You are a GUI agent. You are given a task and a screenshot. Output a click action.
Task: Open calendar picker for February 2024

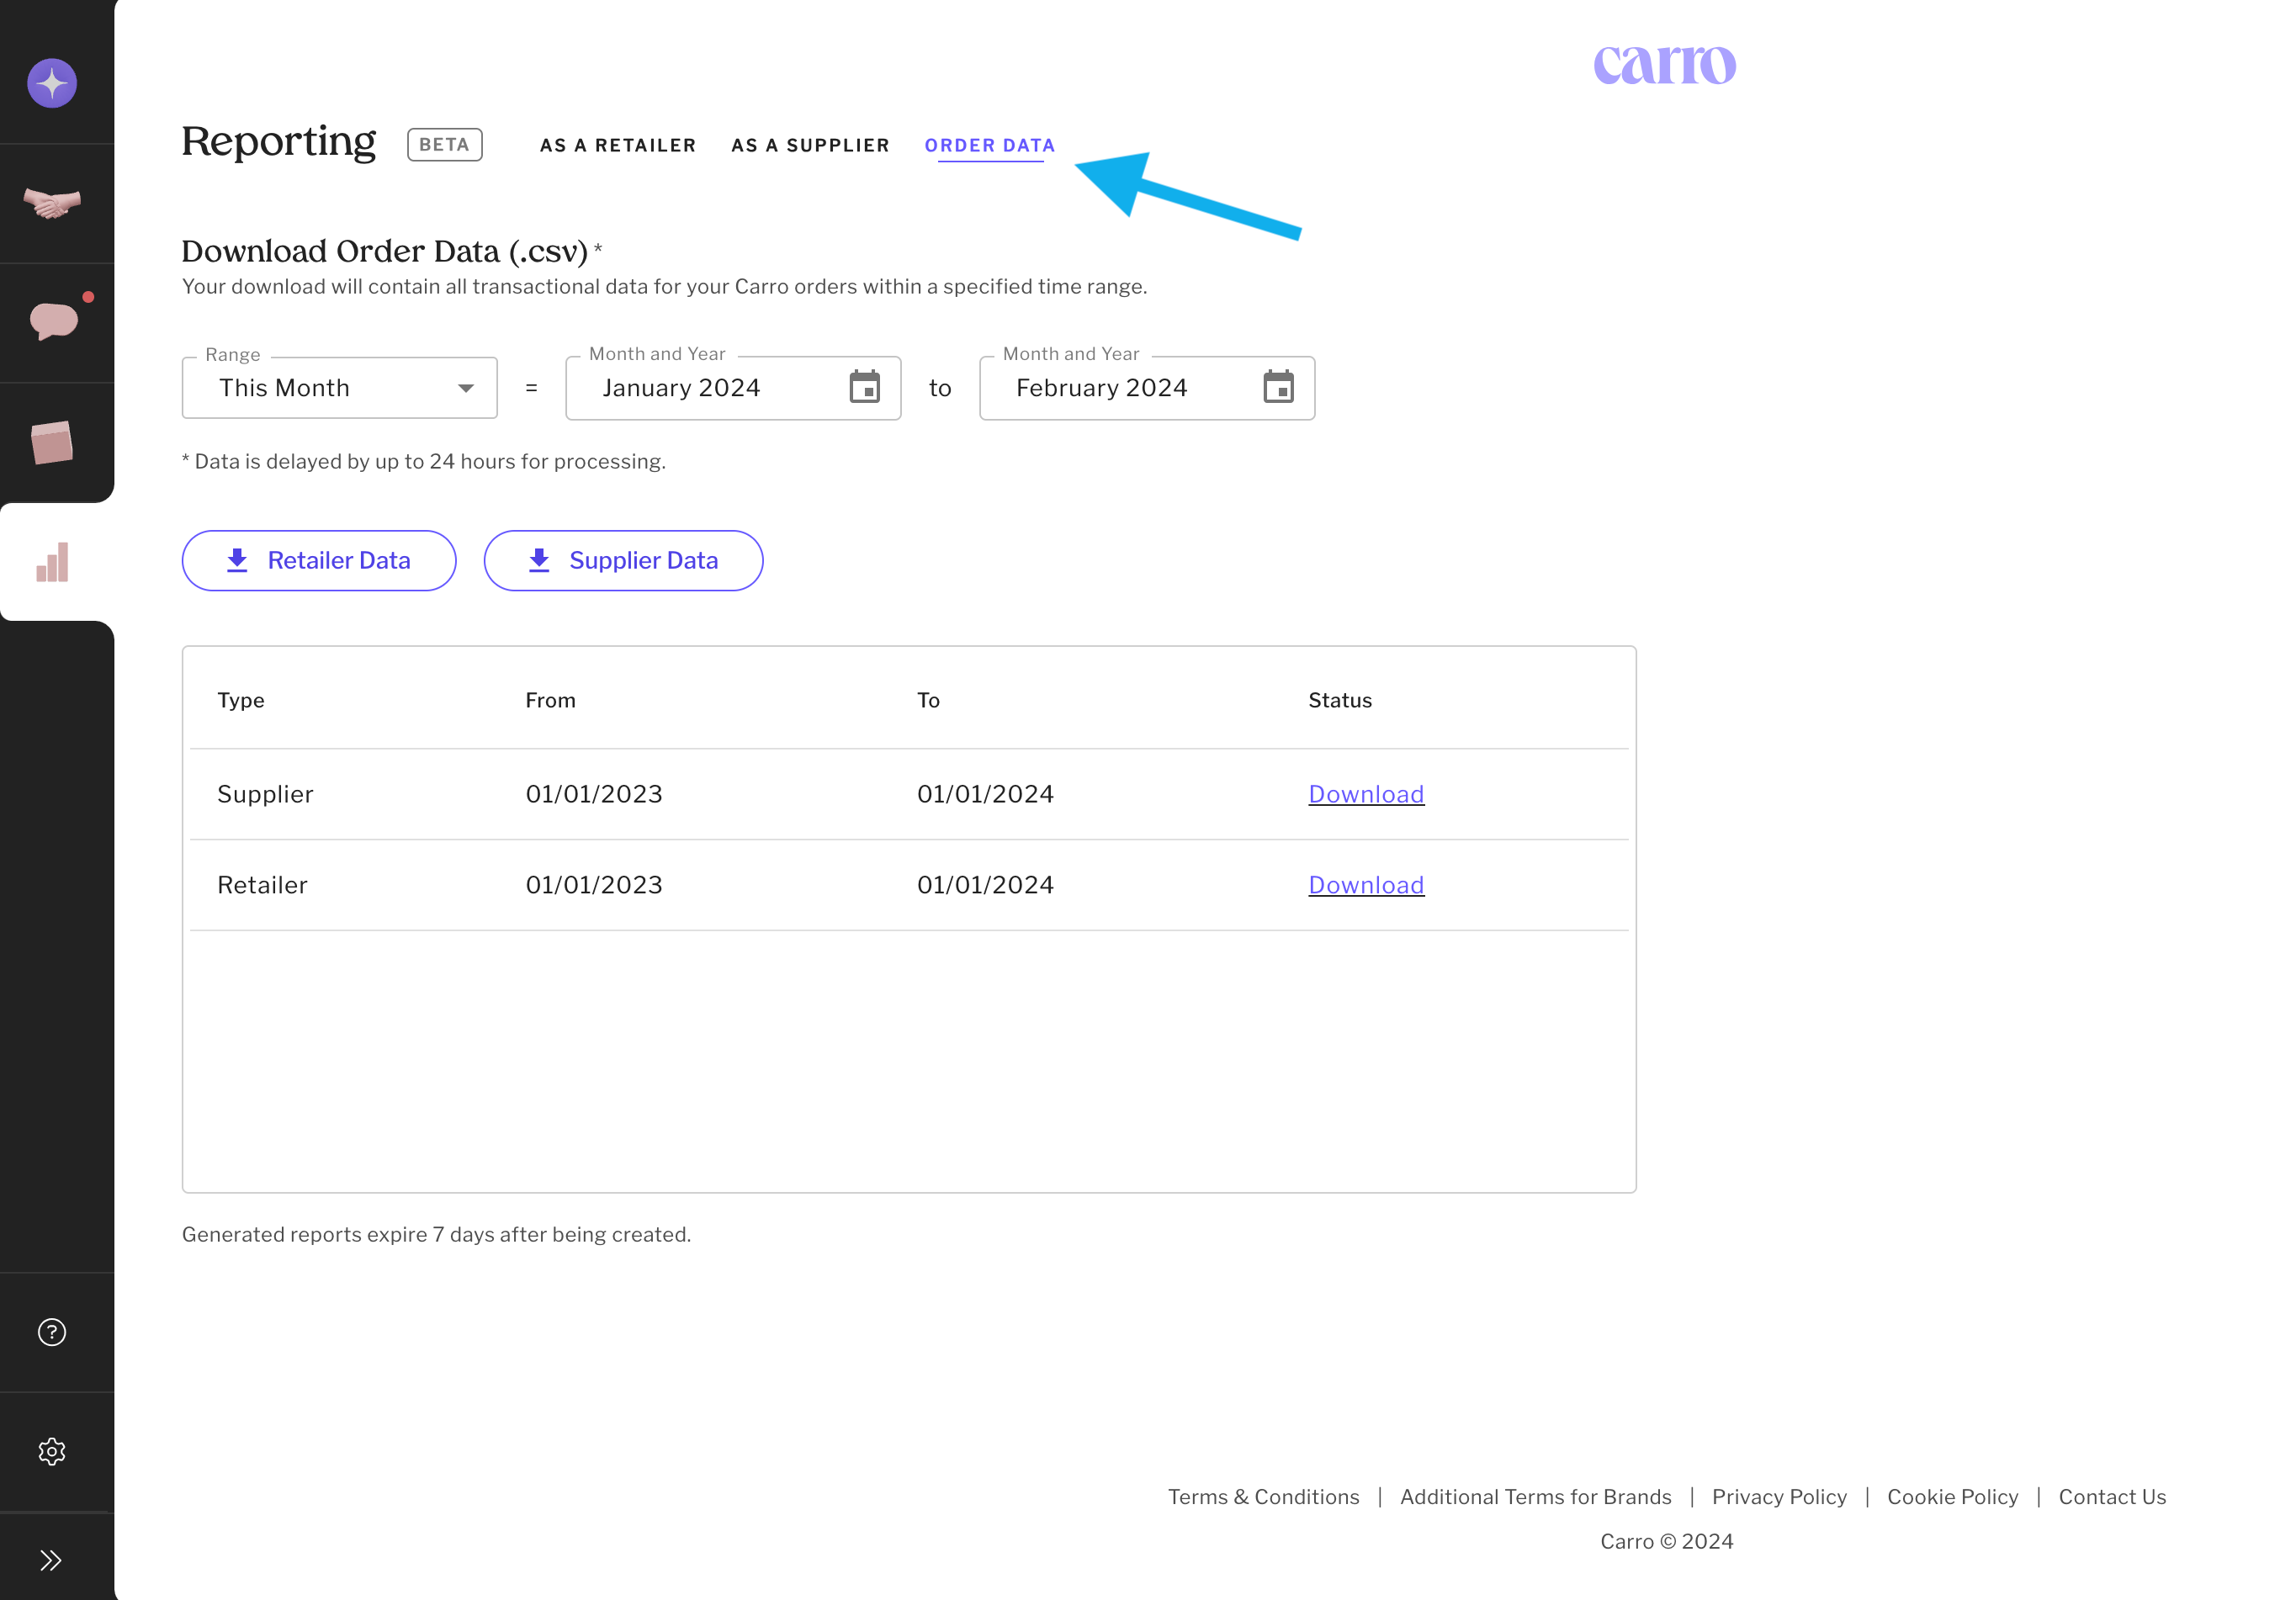[1278, 387]
